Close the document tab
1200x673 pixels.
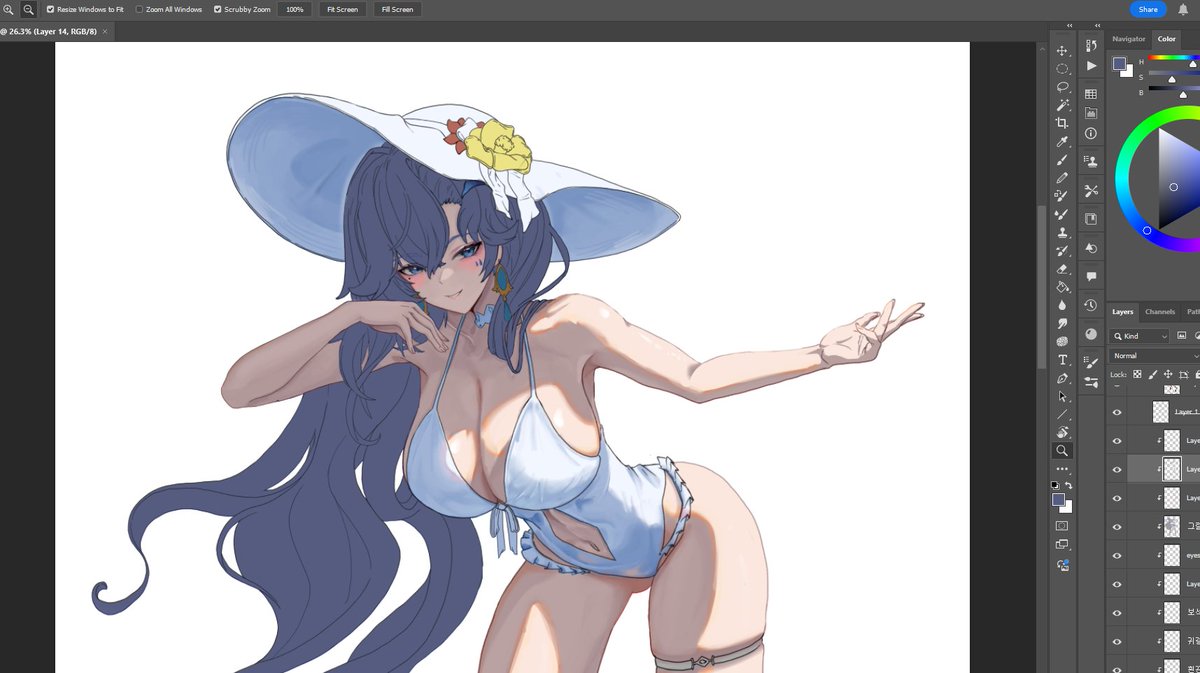[105, 31]
